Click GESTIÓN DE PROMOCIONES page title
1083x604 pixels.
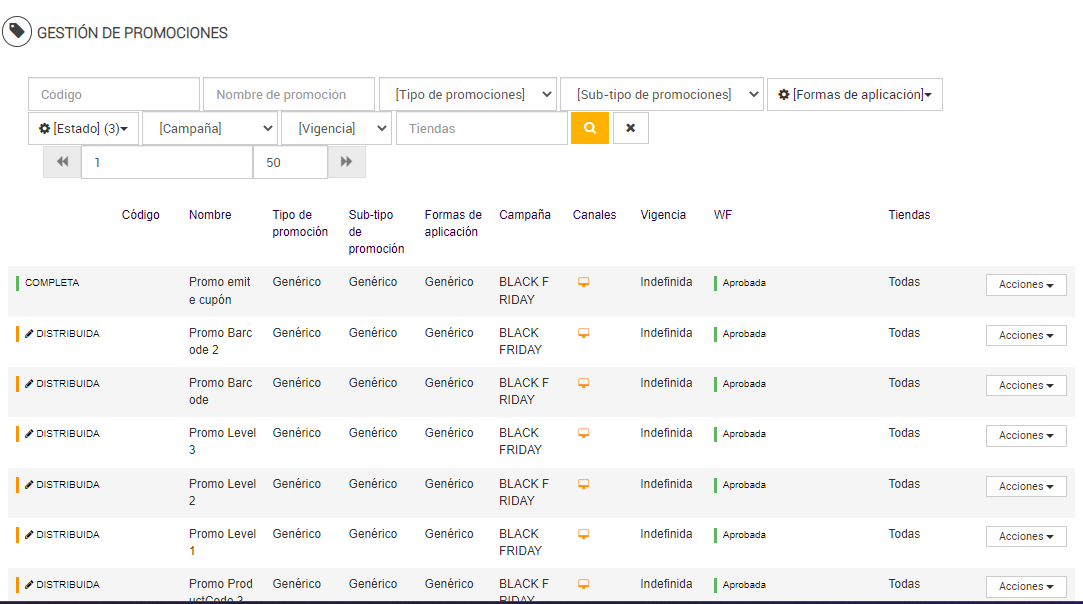[x=132, y=32]
